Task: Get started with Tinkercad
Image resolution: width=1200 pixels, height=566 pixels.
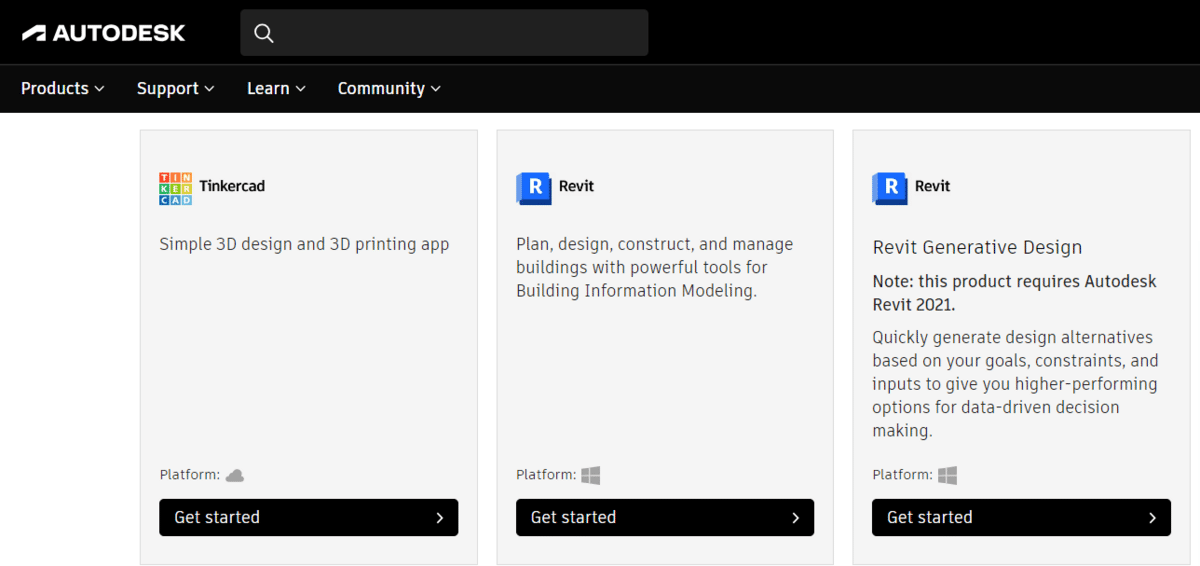Action: (x=309, y=517)
